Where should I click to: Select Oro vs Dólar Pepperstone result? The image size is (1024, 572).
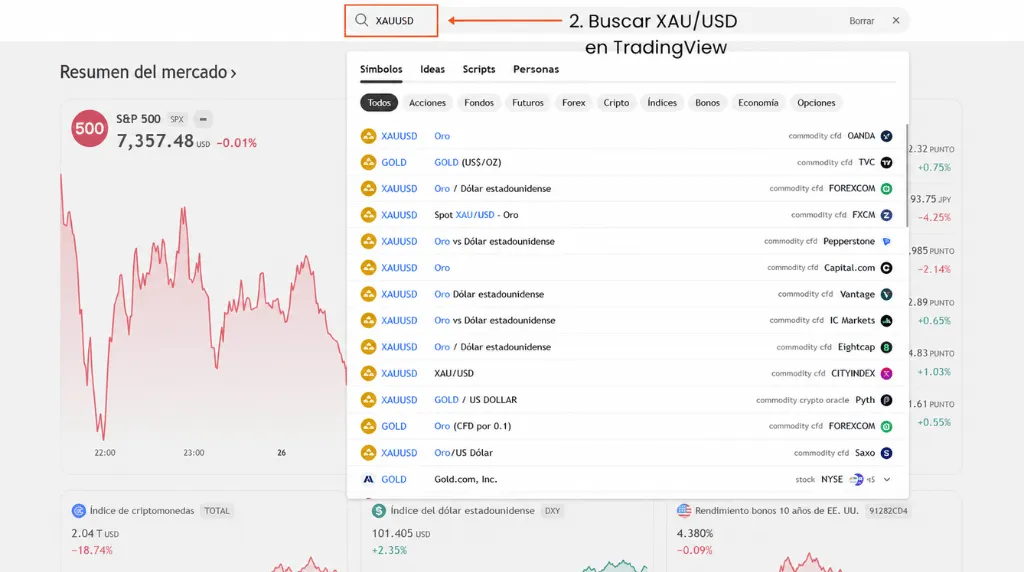pos(627,241)
